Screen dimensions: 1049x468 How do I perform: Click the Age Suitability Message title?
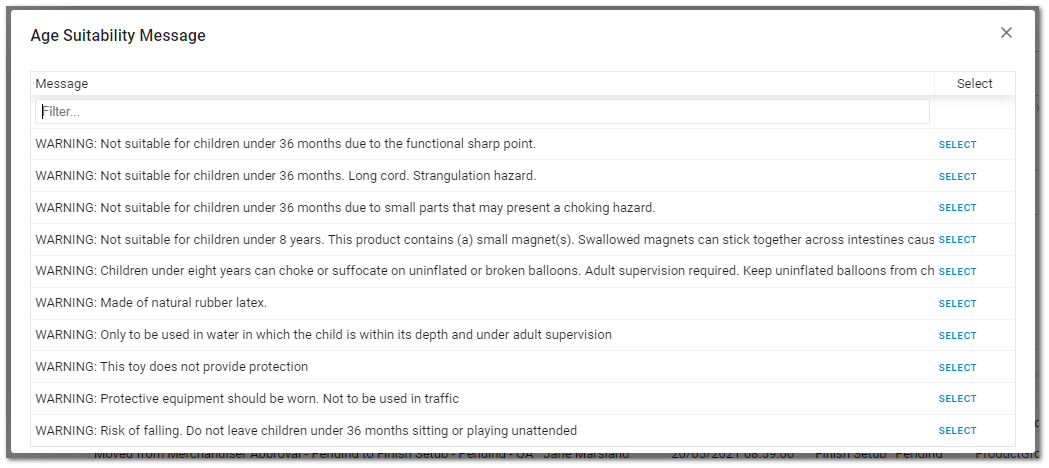118,35
